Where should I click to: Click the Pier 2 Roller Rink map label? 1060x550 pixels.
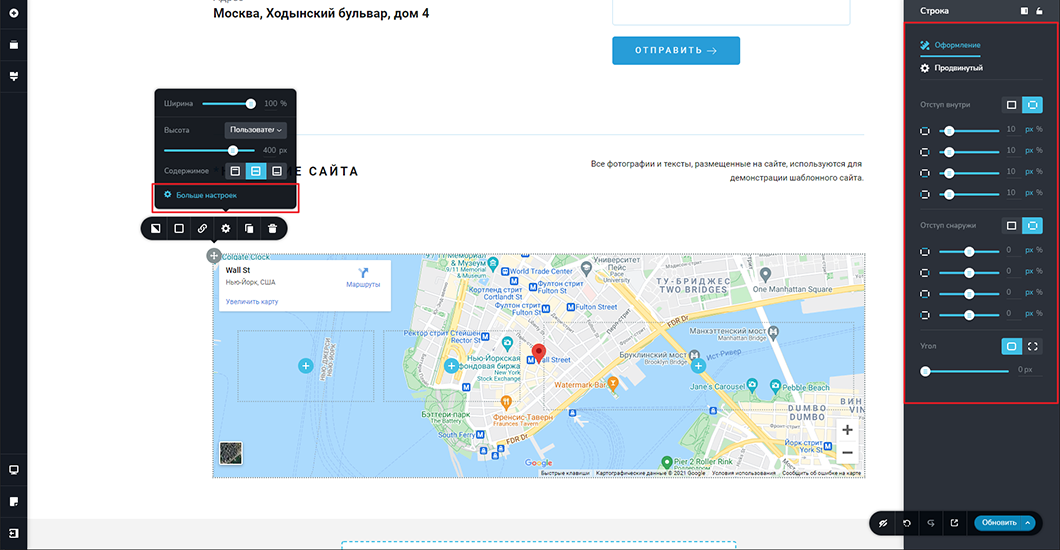703,462
